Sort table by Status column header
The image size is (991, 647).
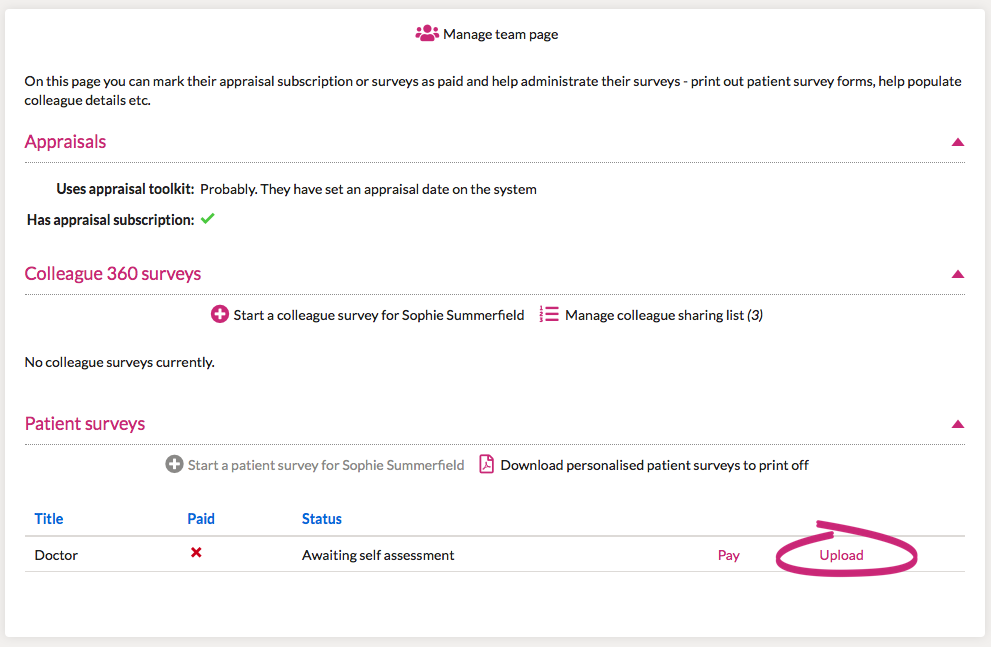tap(322, 519)
